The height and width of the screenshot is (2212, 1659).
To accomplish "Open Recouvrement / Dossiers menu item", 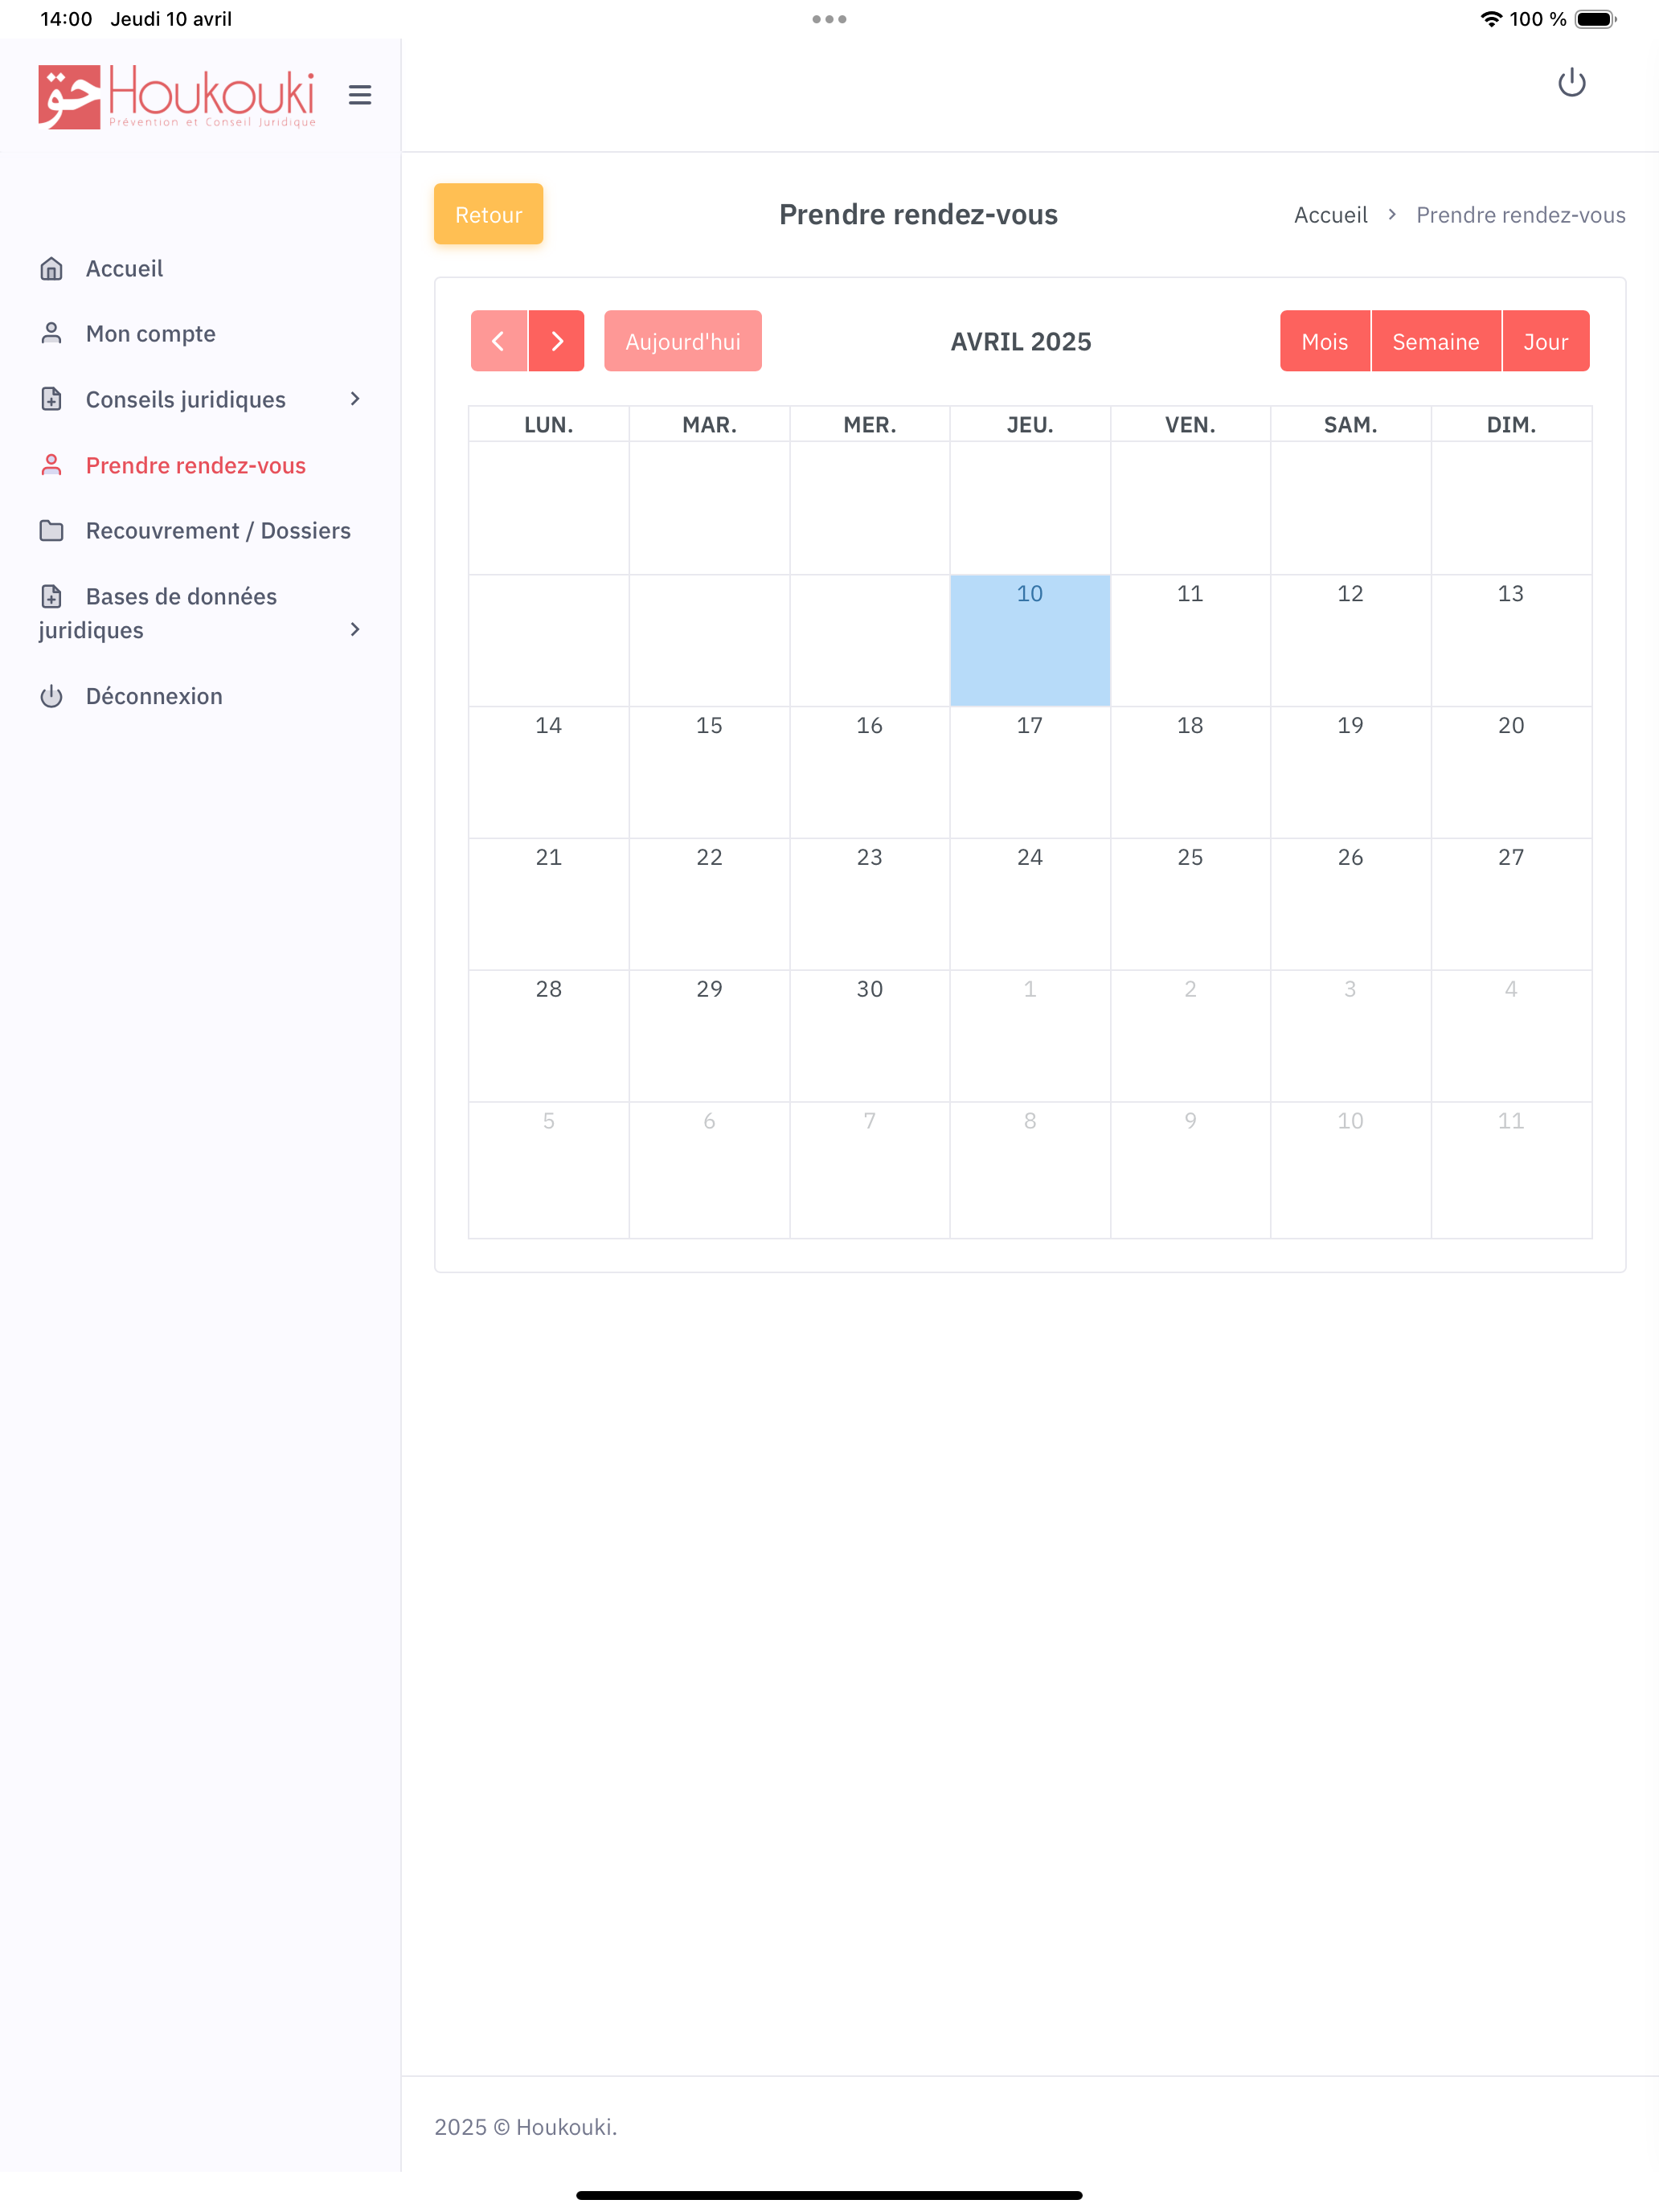I will tap(218, 530).
